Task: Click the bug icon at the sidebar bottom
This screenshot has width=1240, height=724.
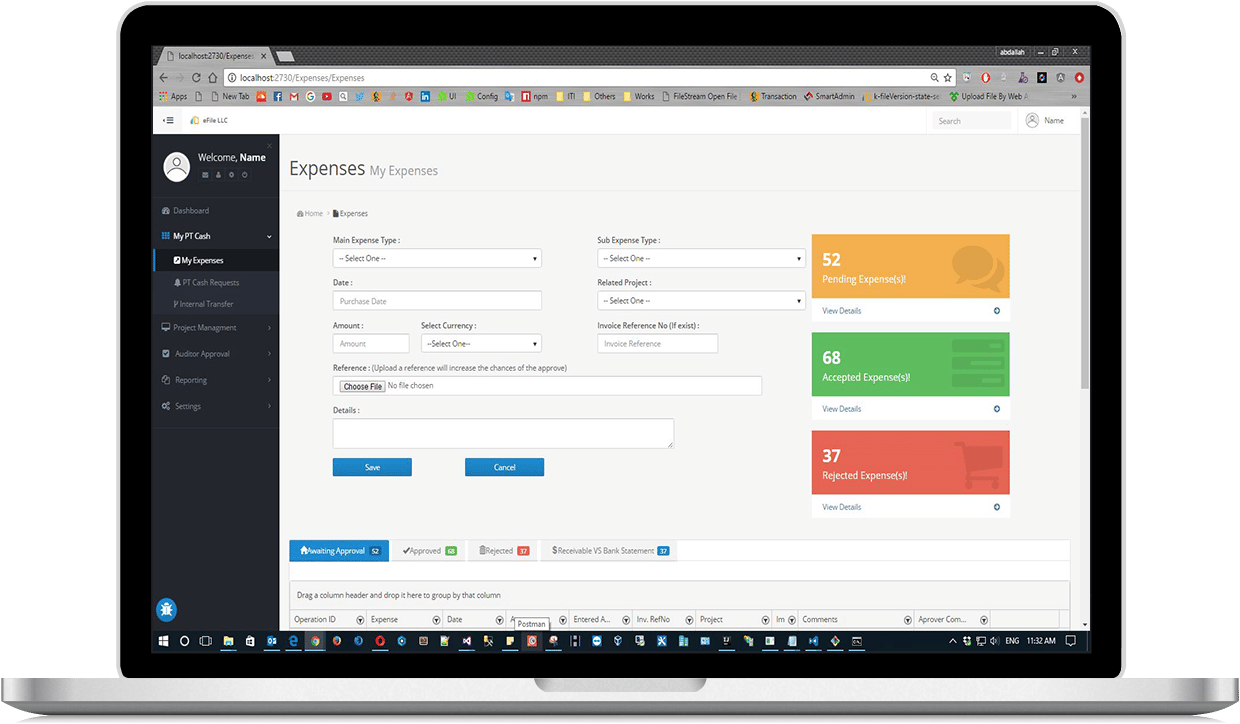Action: pos(167,608)
